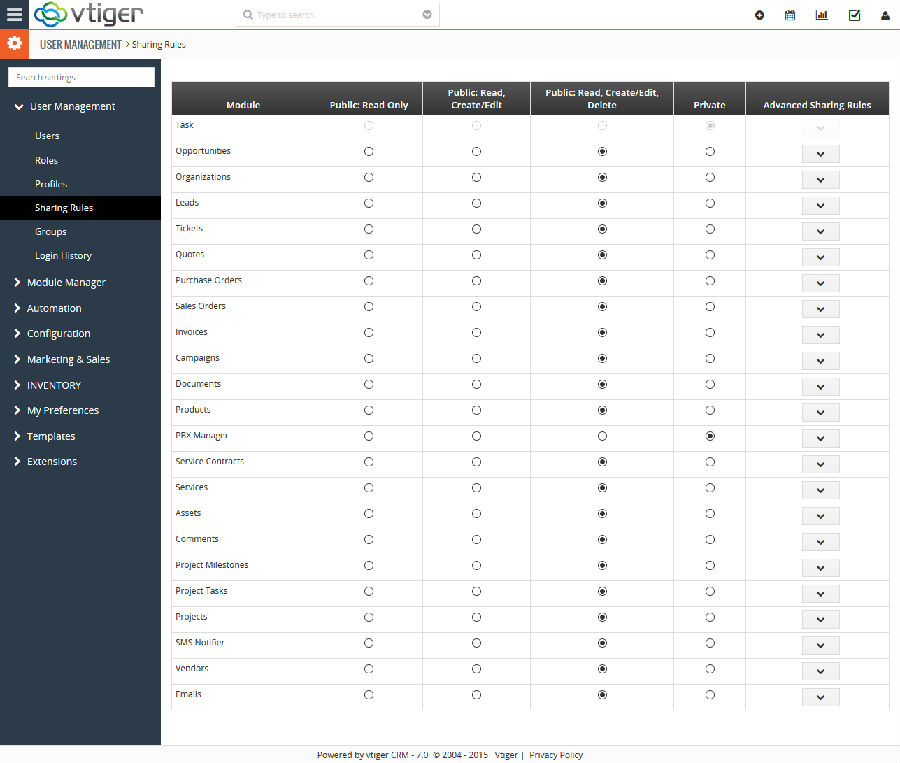Expand advanced sharing rules for Assets
Image resolution: width=900 pixels, height=763 pixels.
(821, 516)
